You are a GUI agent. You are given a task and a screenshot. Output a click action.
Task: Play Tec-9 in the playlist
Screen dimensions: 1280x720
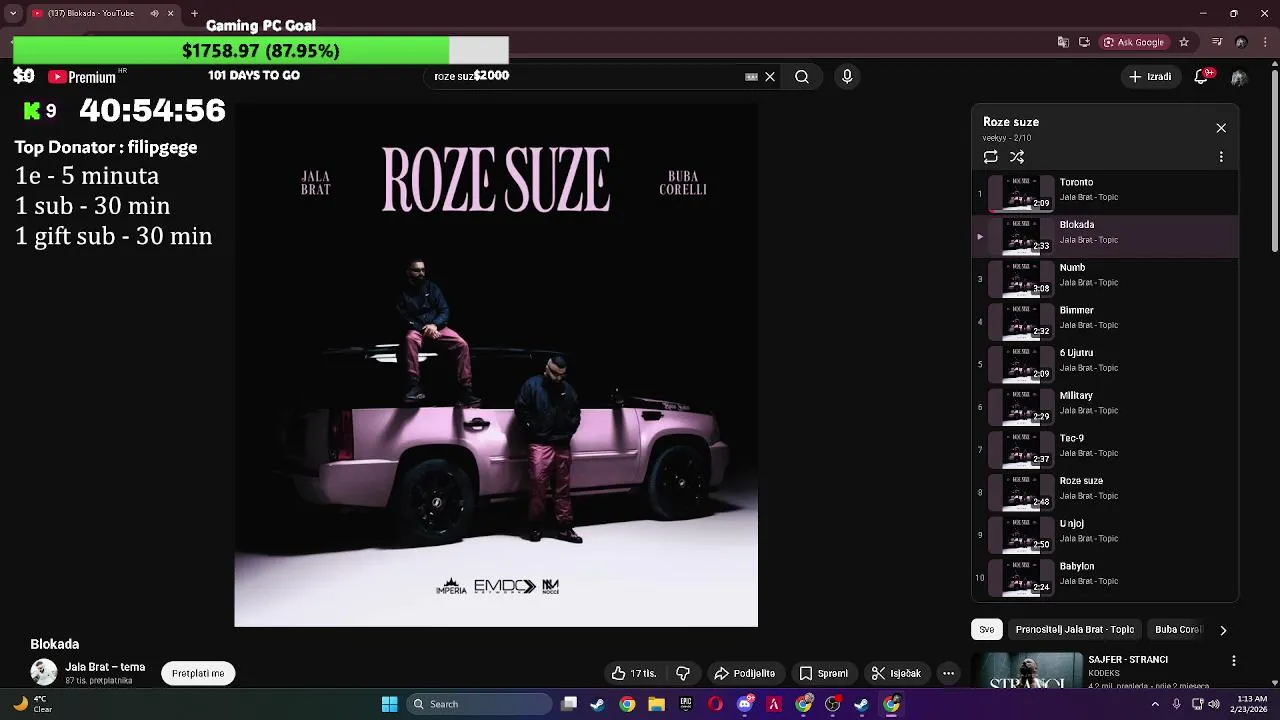(1105, 449)
